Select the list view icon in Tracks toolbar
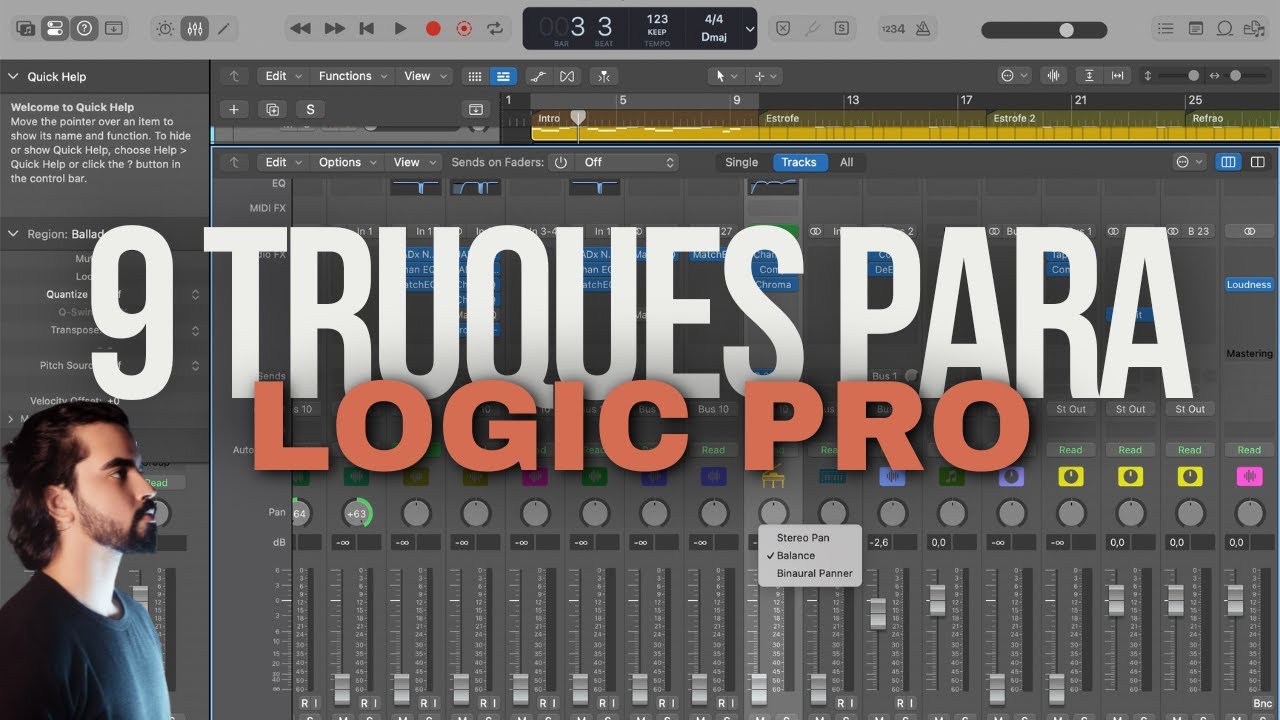Viewport: 1280px width, 720px height. (503, 76)
